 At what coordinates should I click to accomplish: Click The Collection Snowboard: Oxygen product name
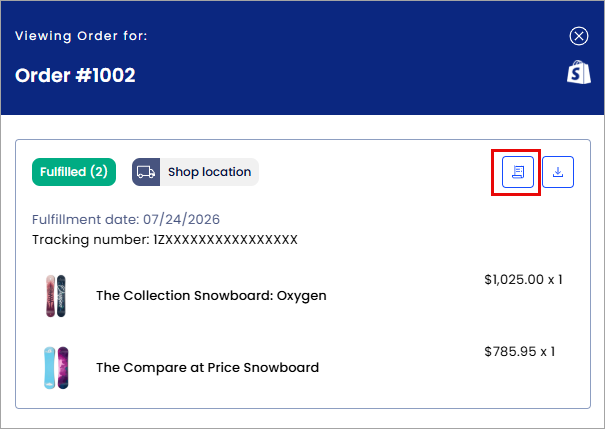point(211,296)
